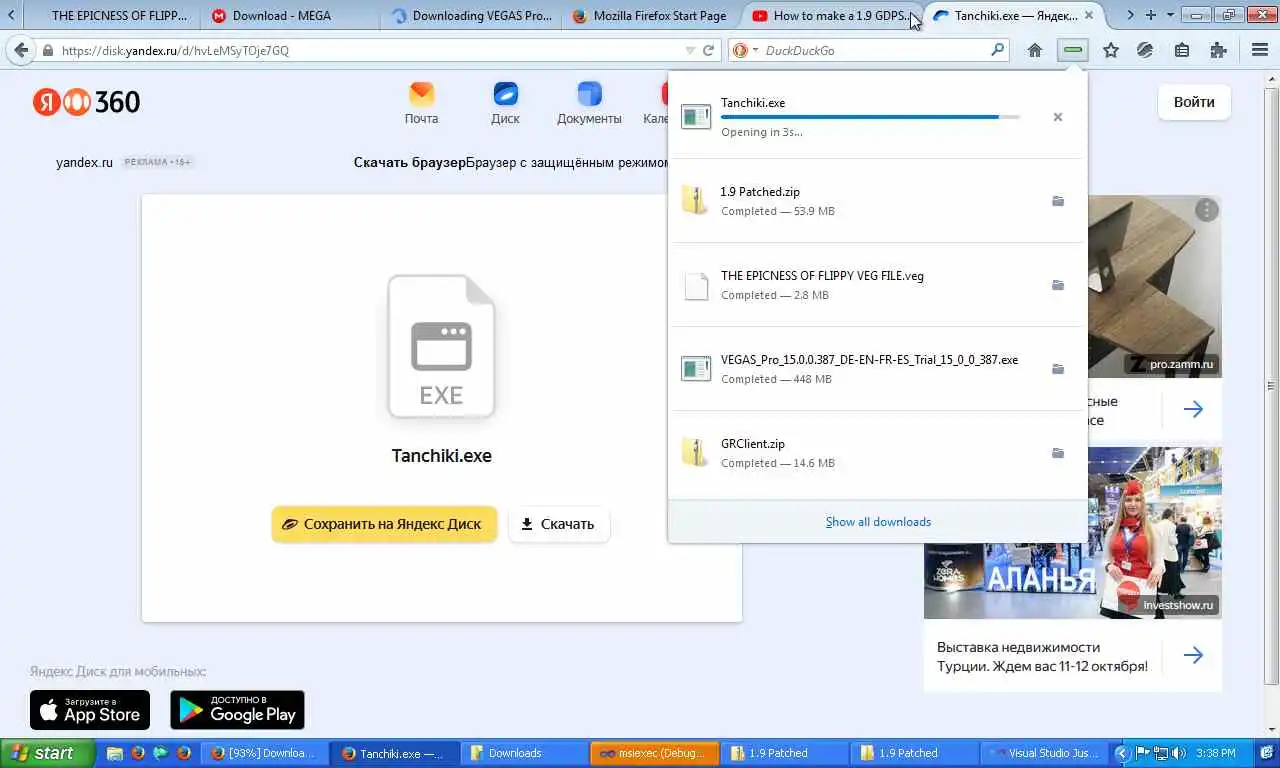
Task: Click the padlock site identity icon
Action: 47,50
